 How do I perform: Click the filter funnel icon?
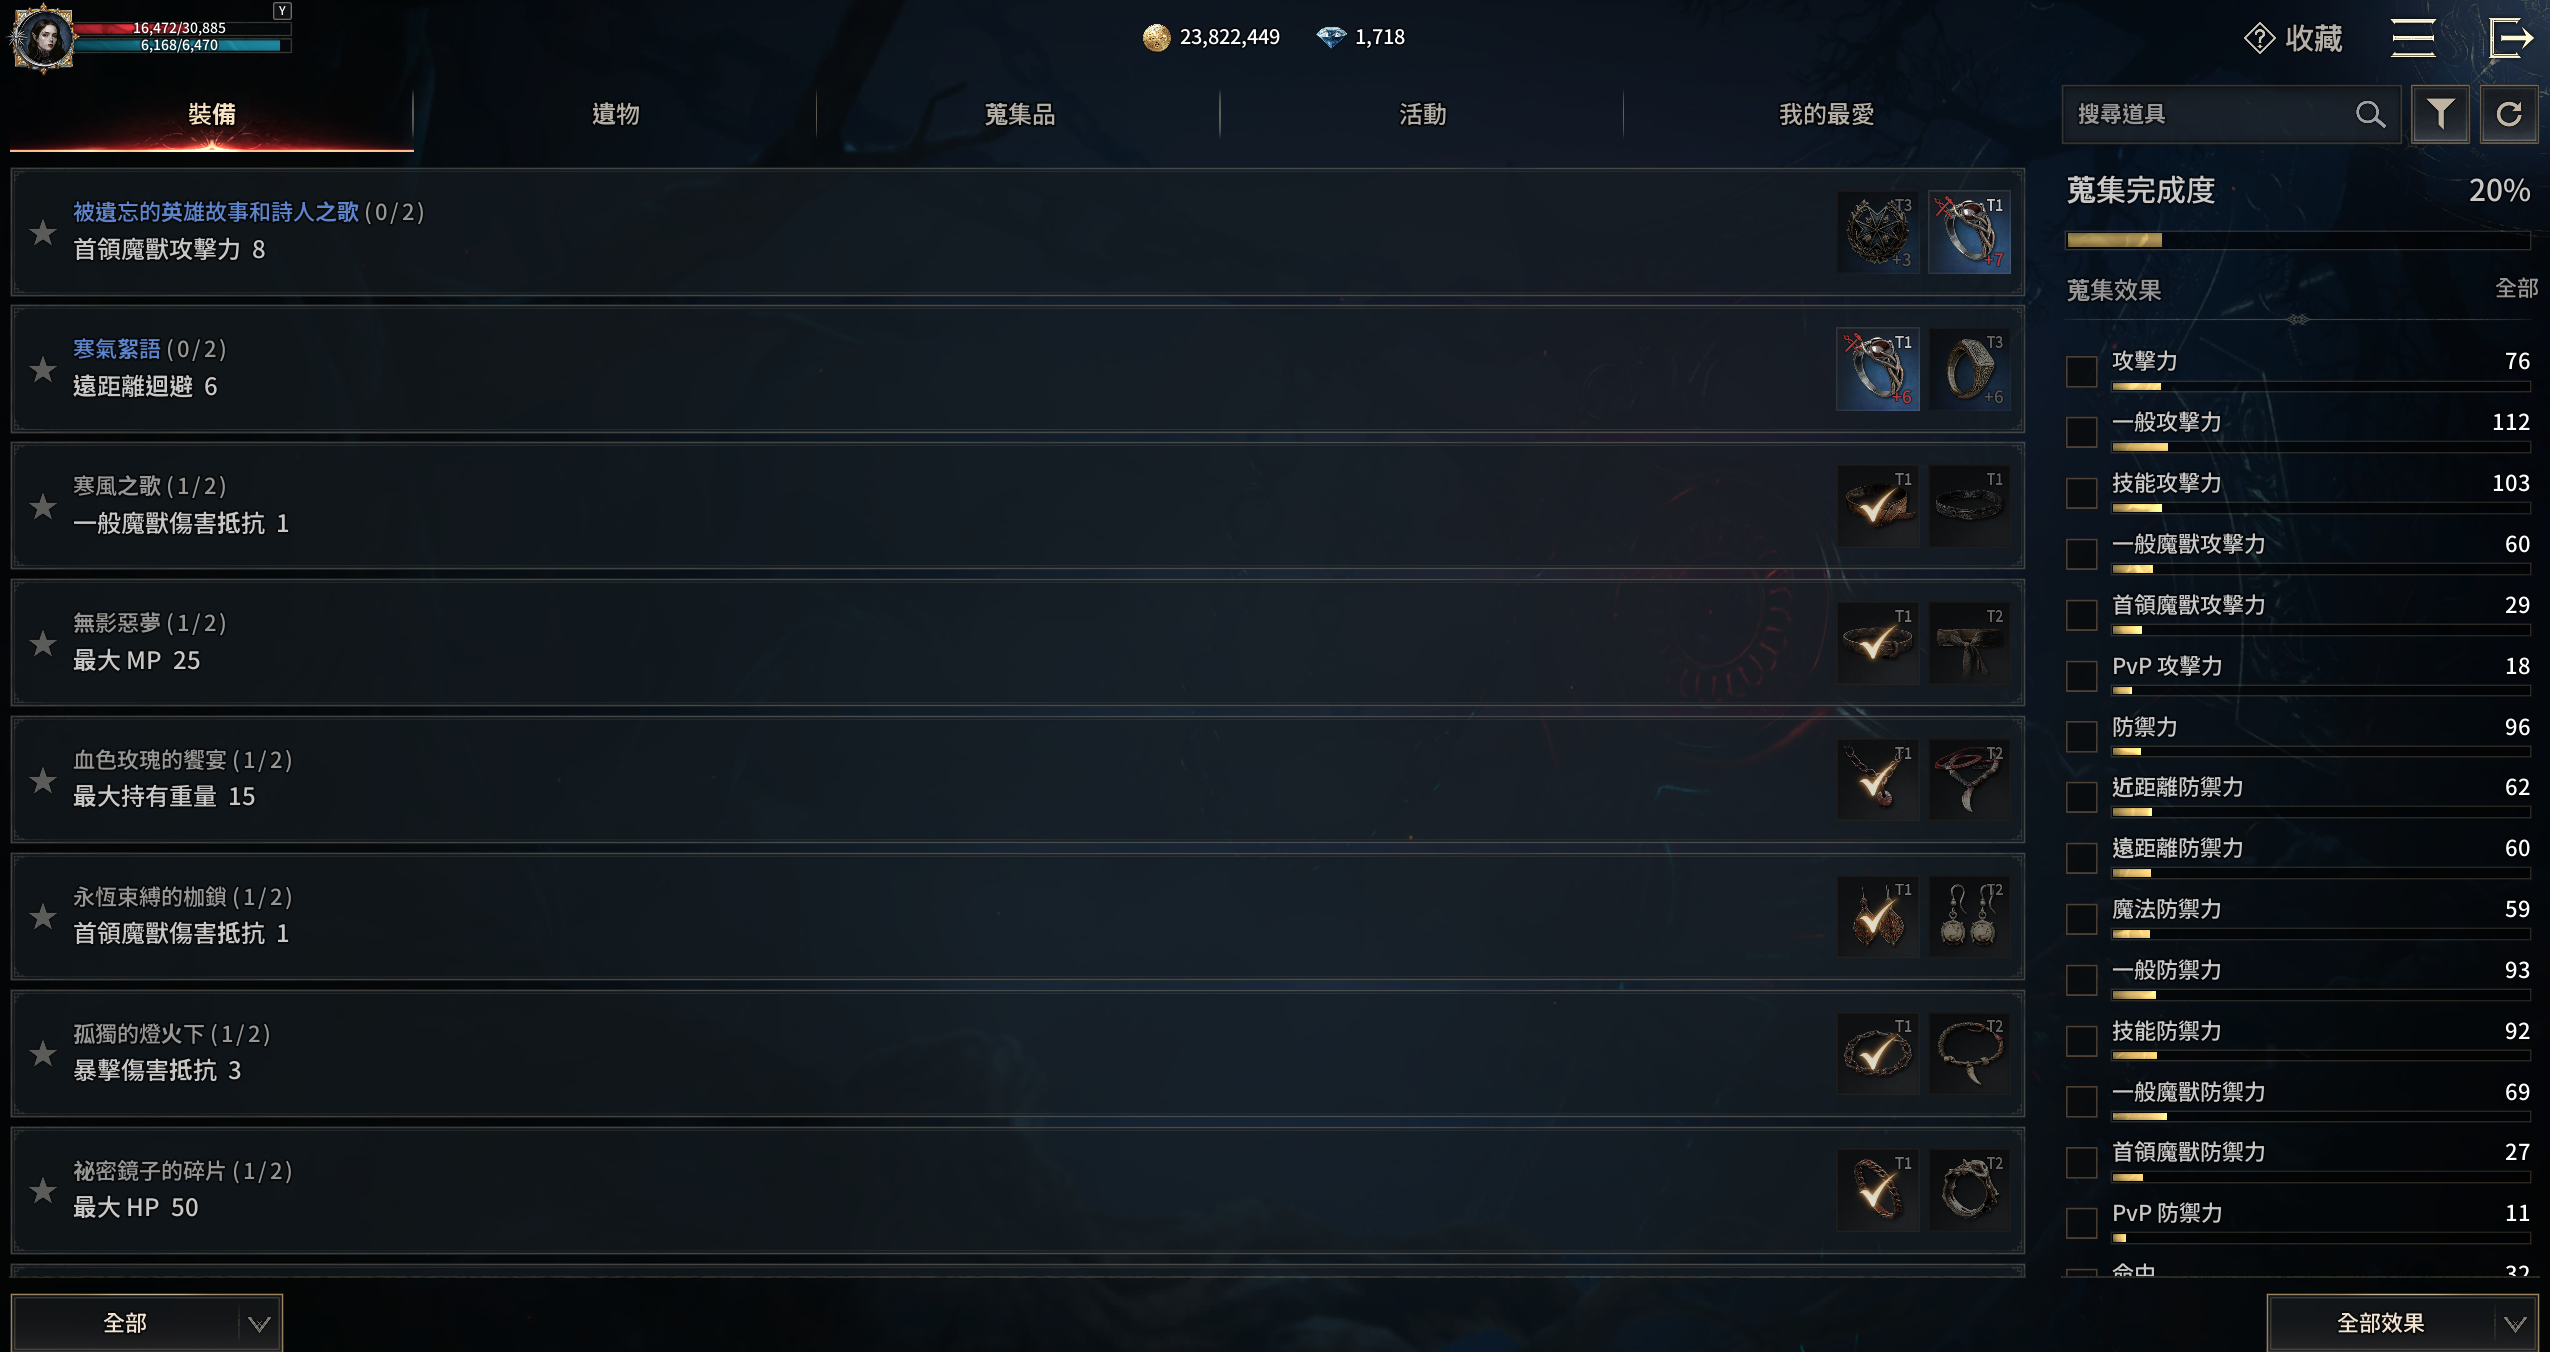[x=2440, y=114]
